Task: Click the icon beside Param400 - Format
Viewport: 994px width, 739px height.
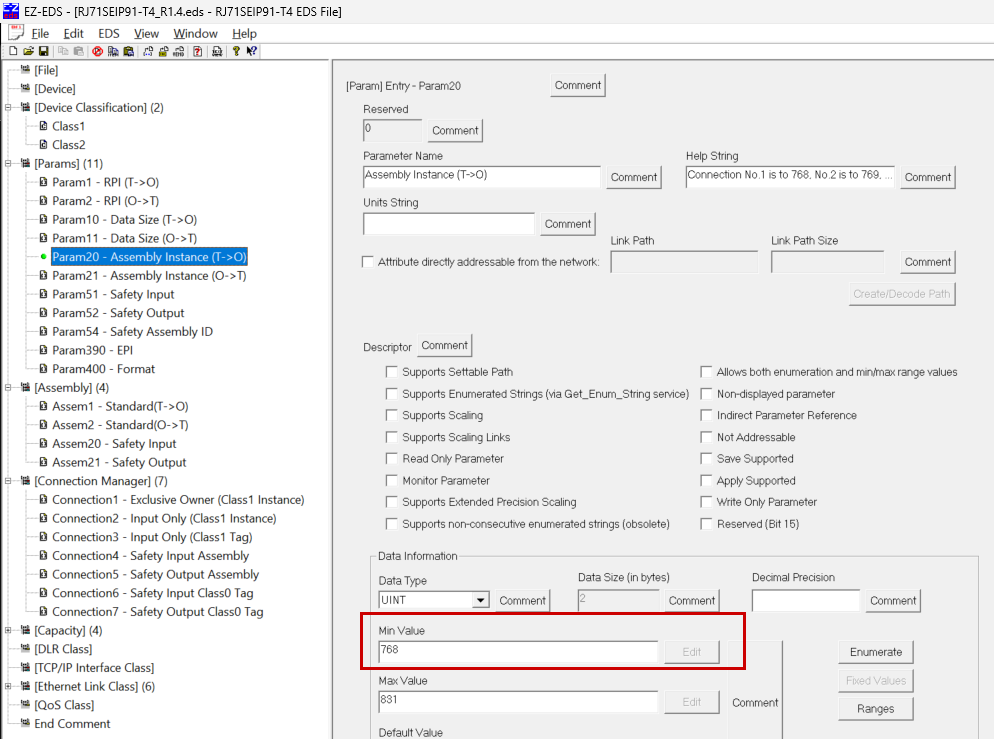Action: (x=43, y=368)
